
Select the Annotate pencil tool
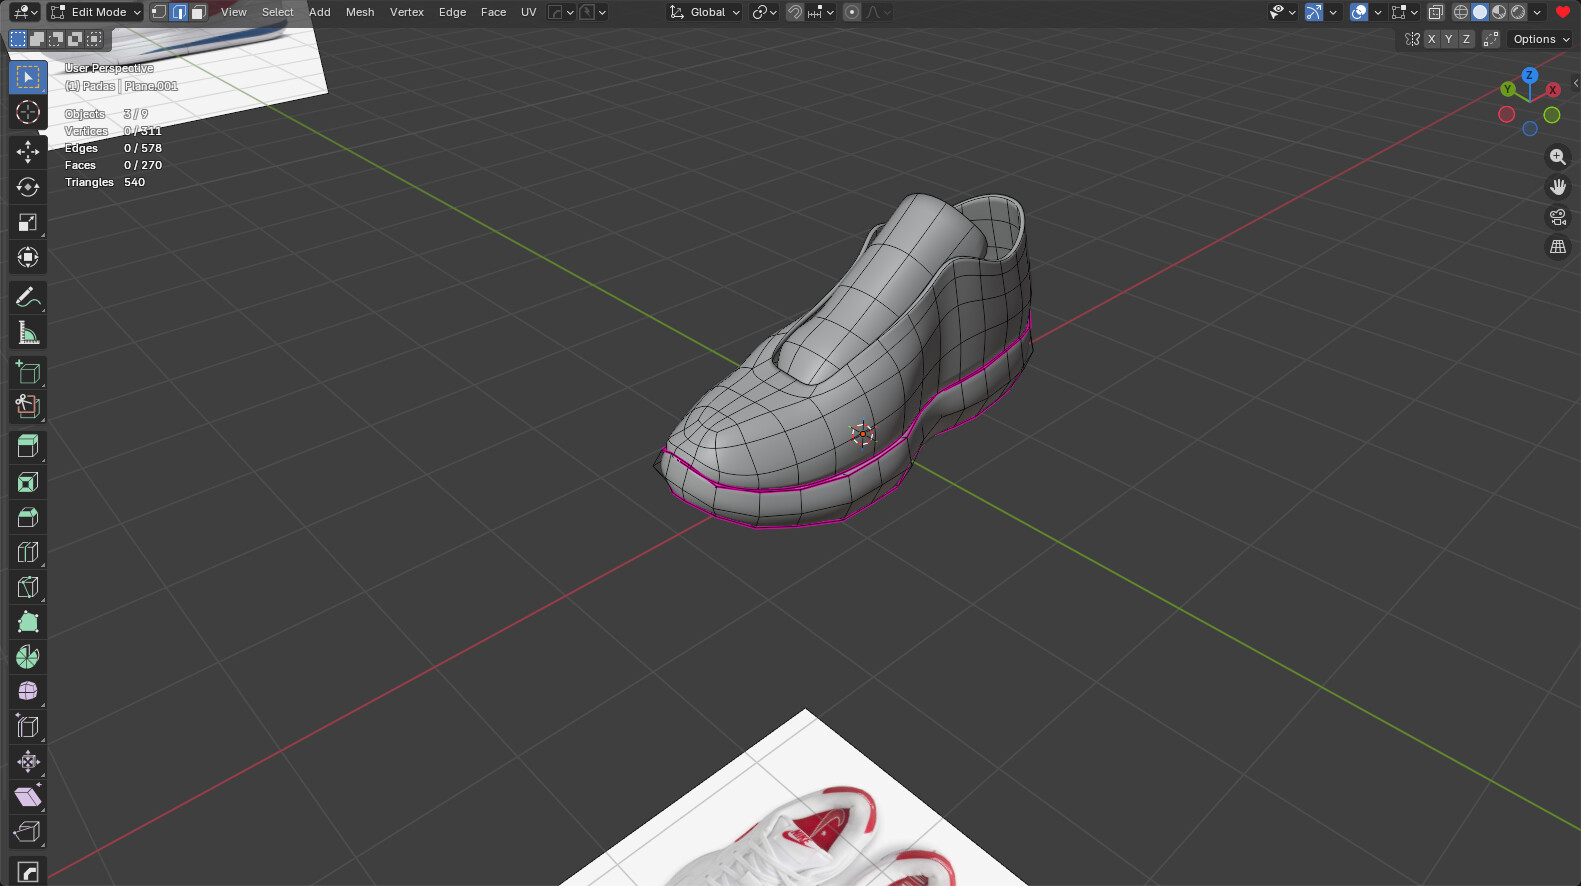(28, 297)
